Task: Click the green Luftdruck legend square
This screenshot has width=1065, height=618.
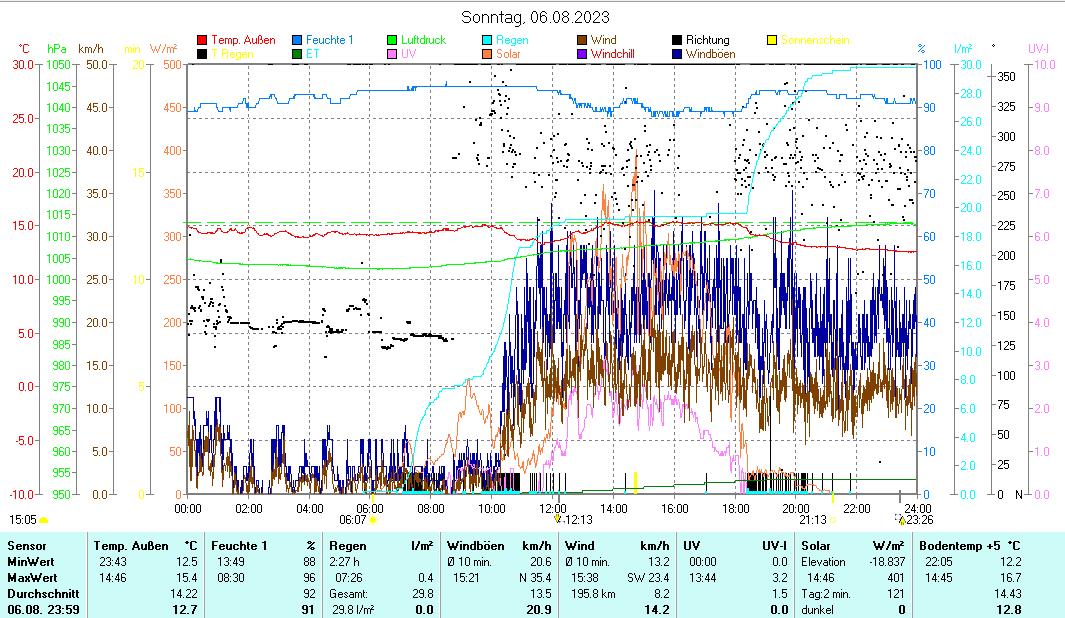Action: (392, 41)
